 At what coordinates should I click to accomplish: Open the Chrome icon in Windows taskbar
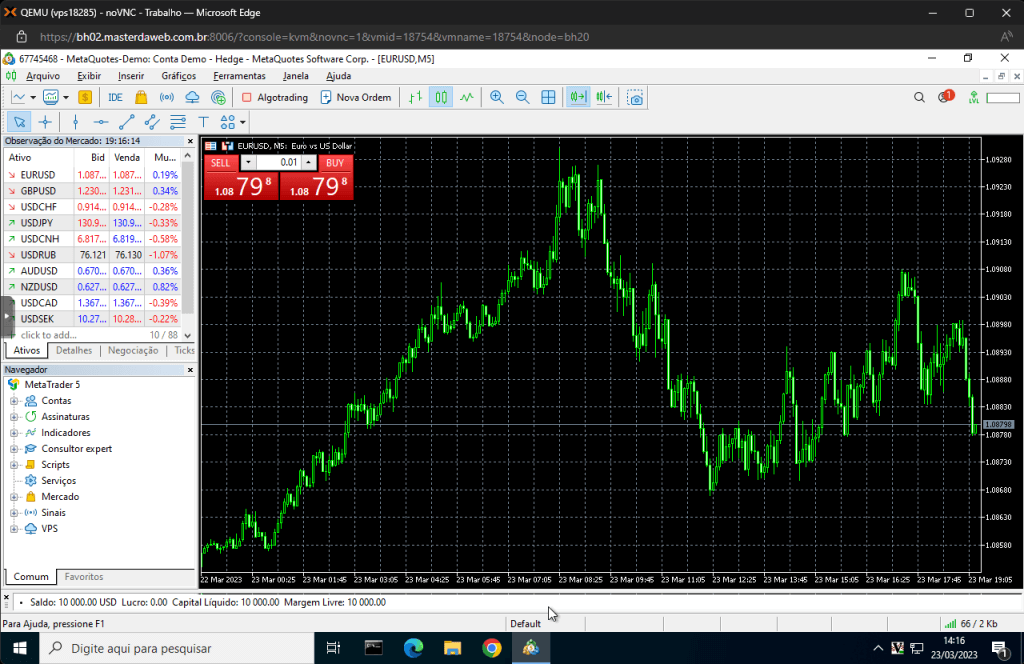[492, 648]
